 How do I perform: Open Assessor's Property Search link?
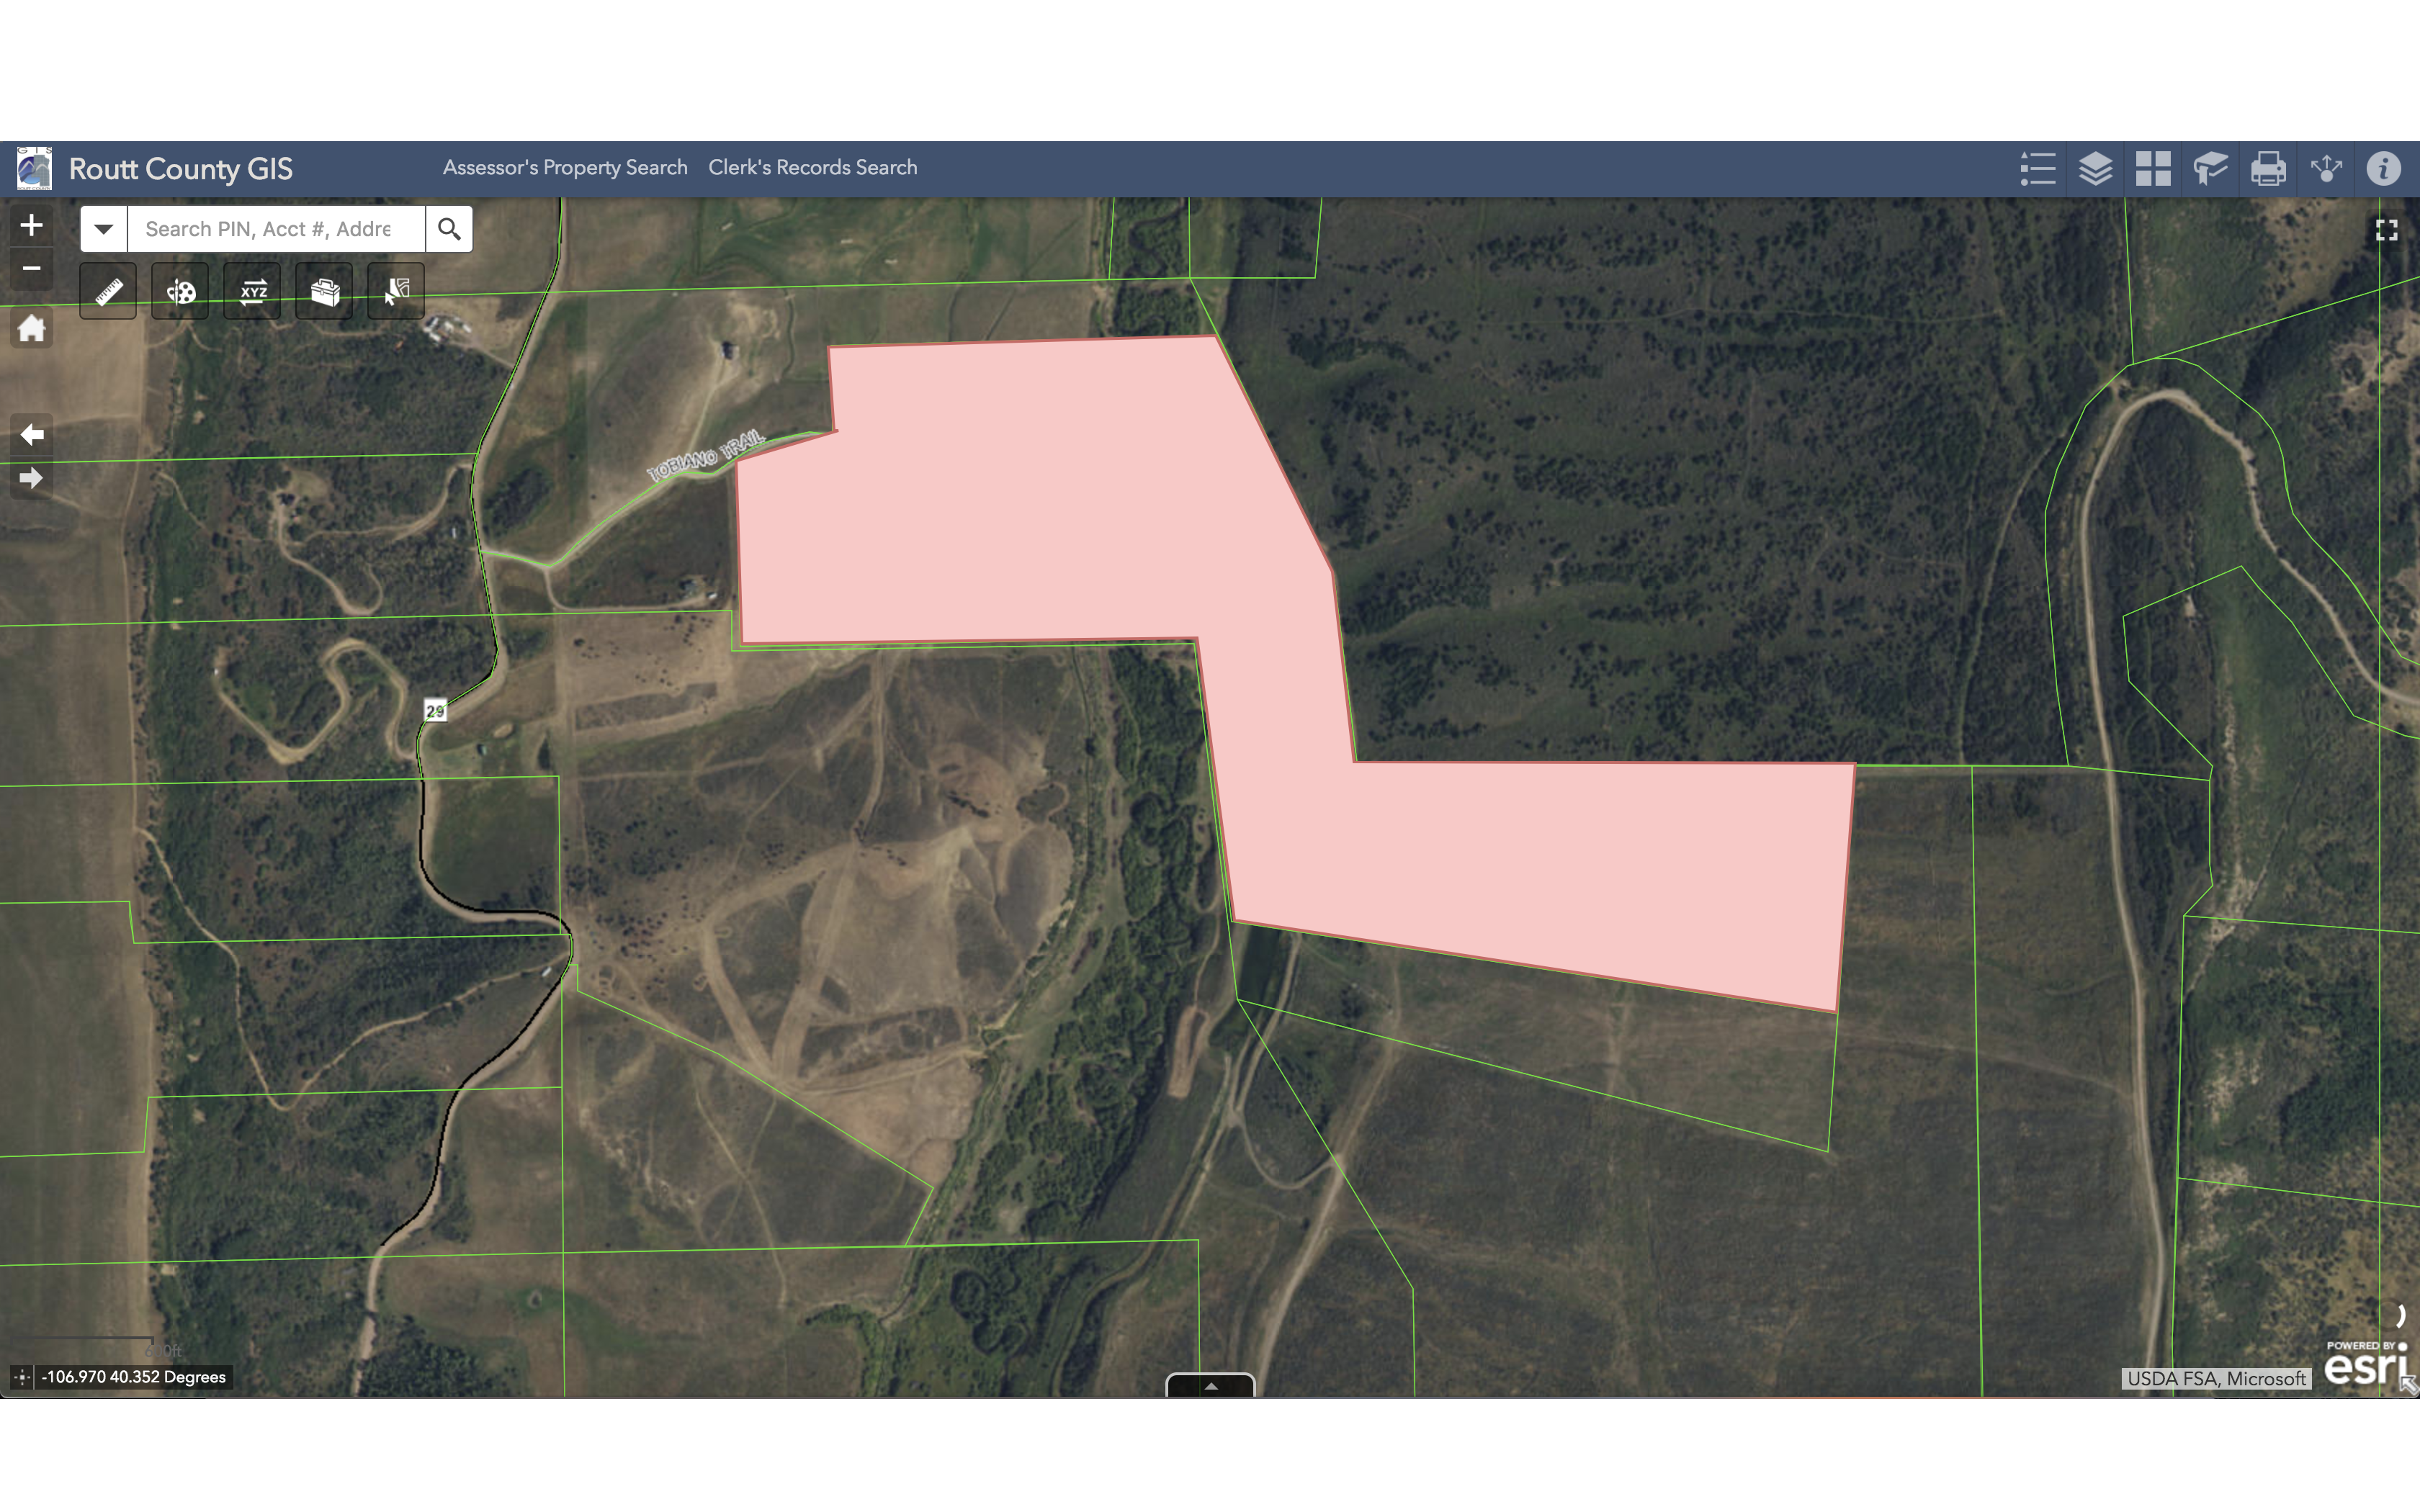(x=565, y=168)
